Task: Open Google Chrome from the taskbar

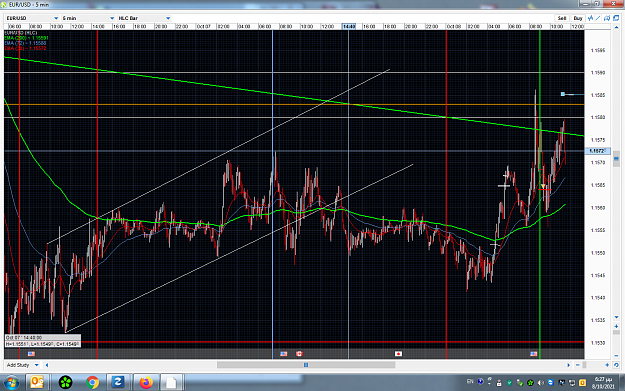Action: coord(92,383)
